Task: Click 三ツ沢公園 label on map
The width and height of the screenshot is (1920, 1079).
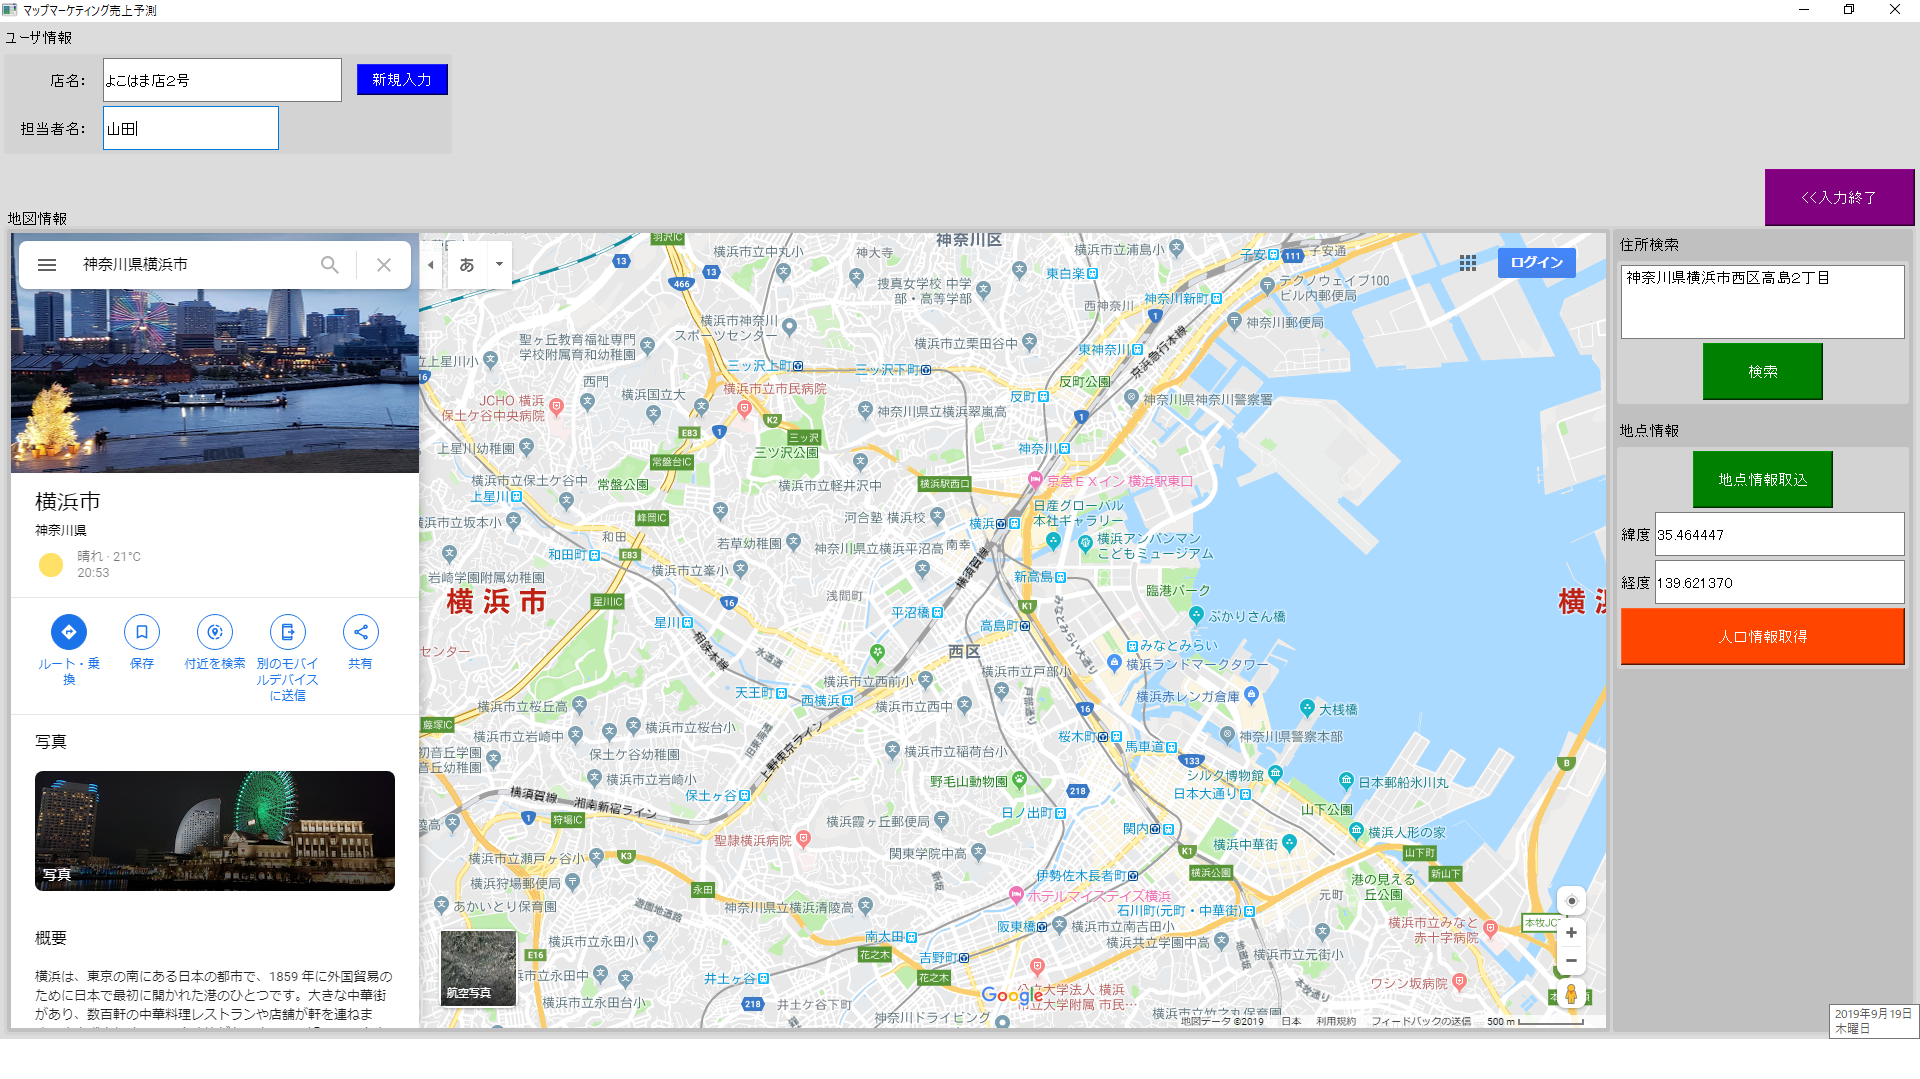Action: coord(786,453)
